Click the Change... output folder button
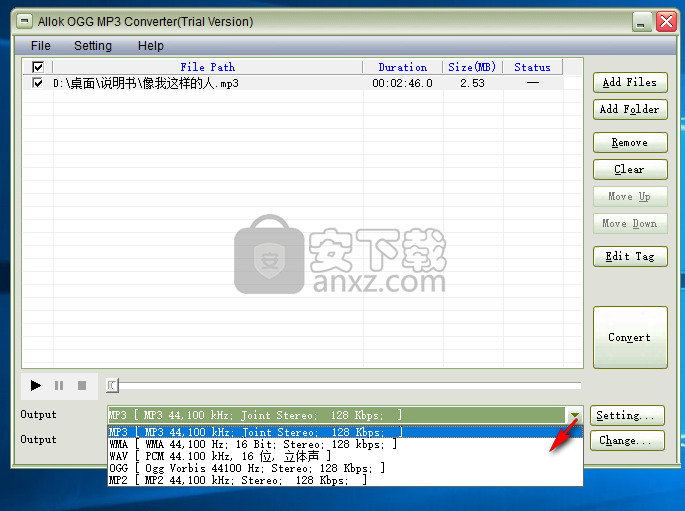685x511 pixels. point(627,441)
